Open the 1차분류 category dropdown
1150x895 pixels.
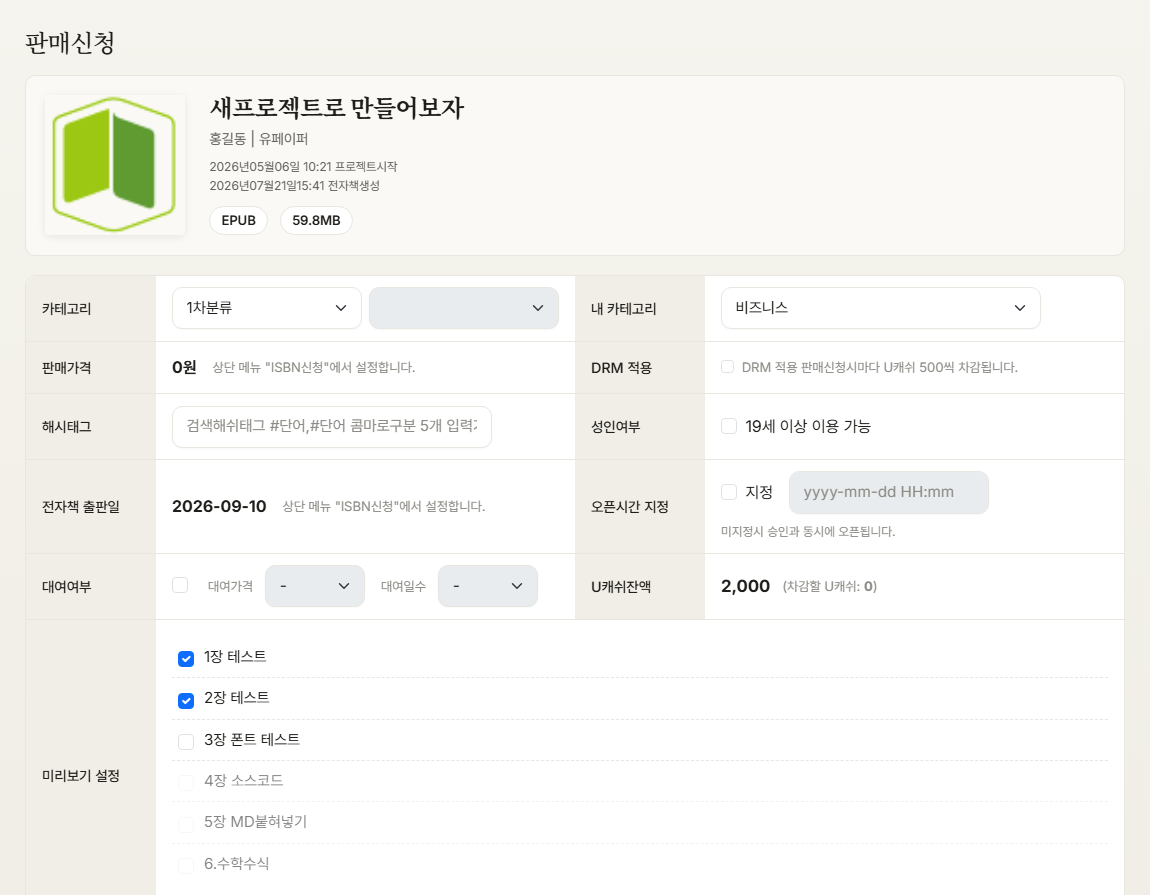[267, 308]
